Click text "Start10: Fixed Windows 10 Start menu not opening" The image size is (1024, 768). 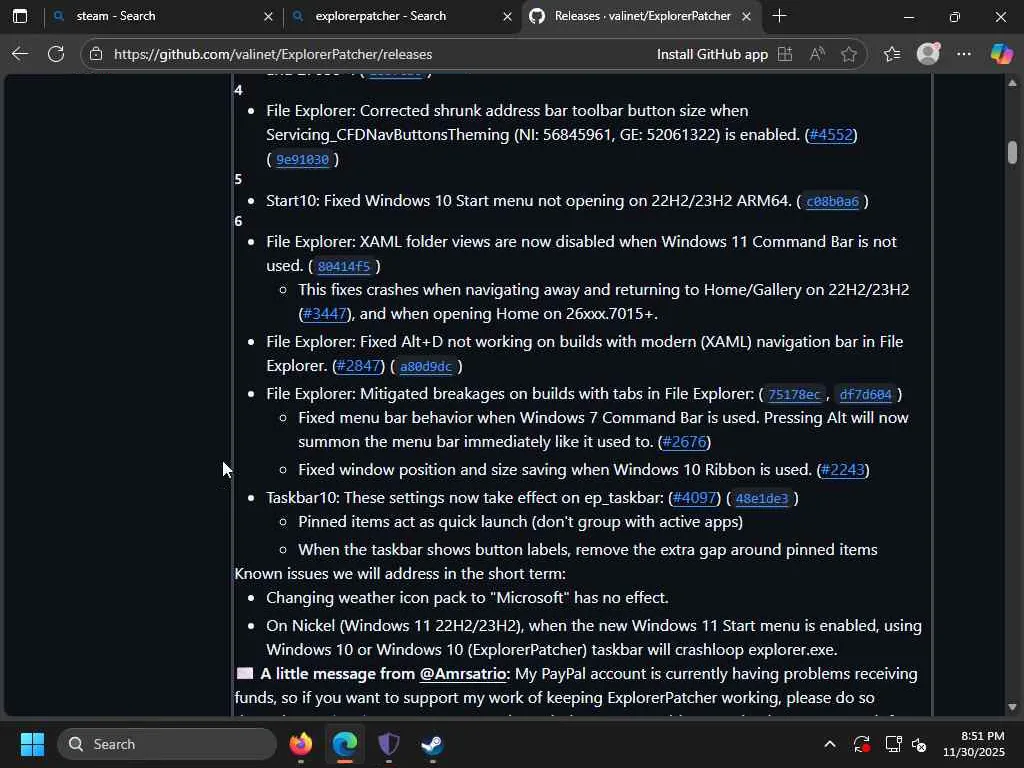coord(447,200)
